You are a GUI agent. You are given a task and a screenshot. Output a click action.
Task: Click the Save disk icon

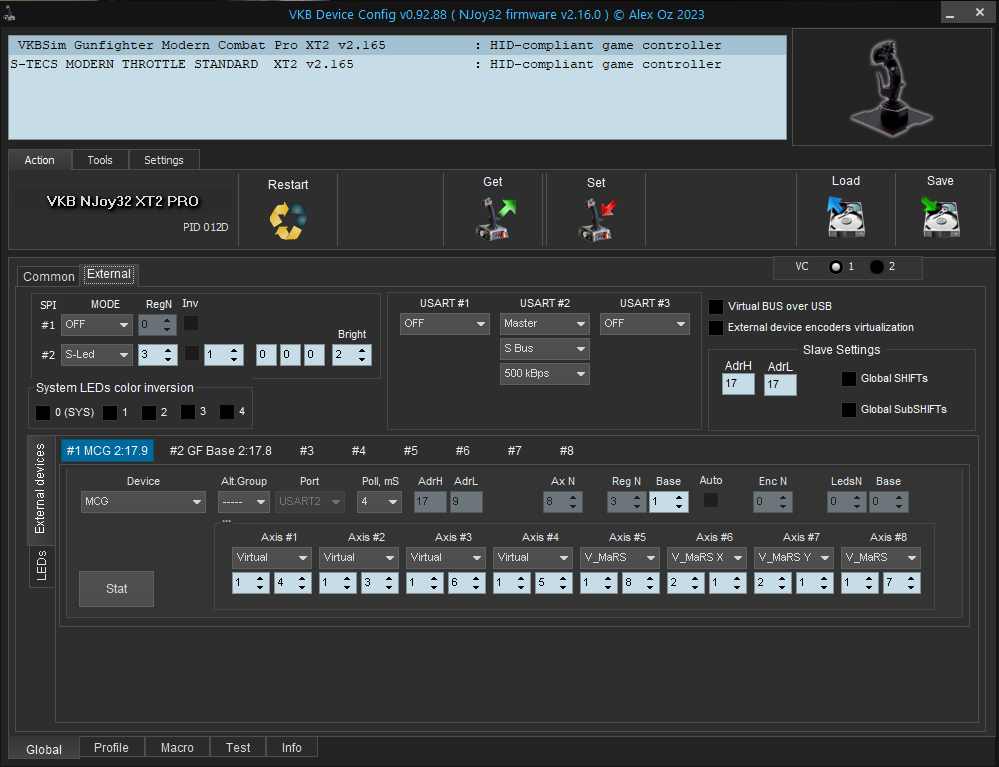coord(939,217)
